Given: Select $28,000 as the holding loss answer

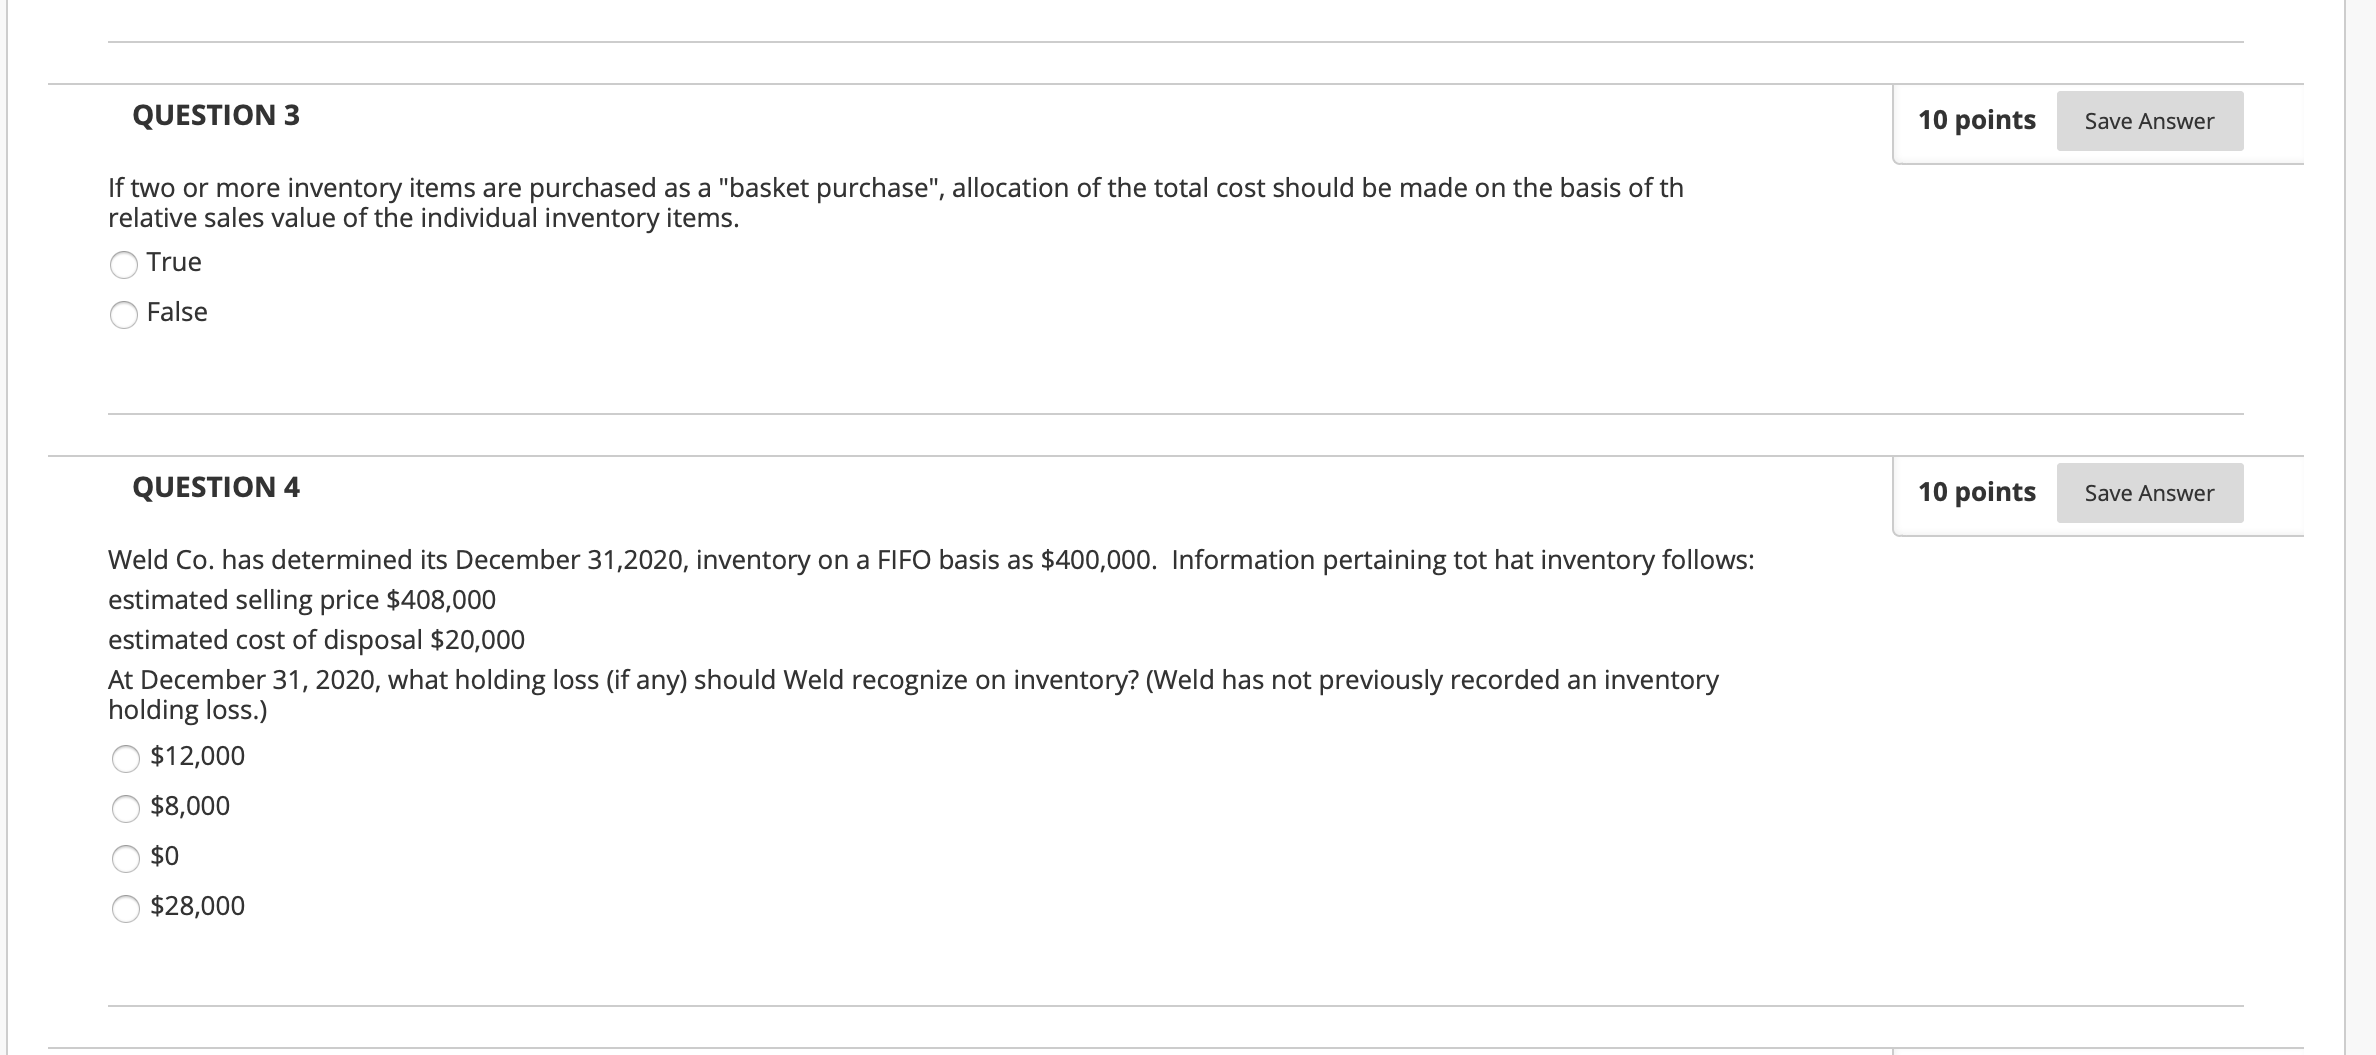Looking at the screenshot, I should tap(124, 910).
